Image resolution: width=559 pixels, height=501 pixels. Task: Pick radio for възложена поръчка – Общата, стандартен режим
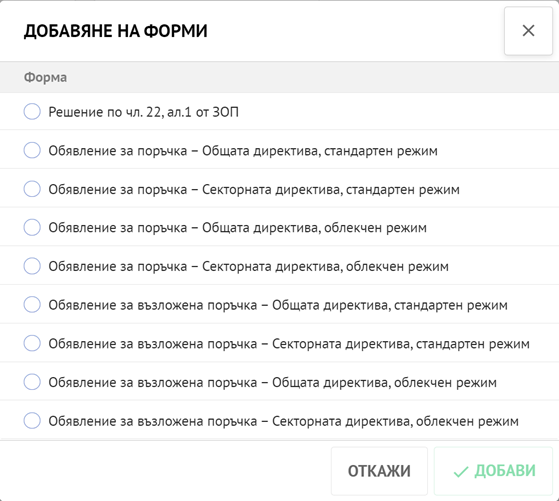[x=32, y=305]
